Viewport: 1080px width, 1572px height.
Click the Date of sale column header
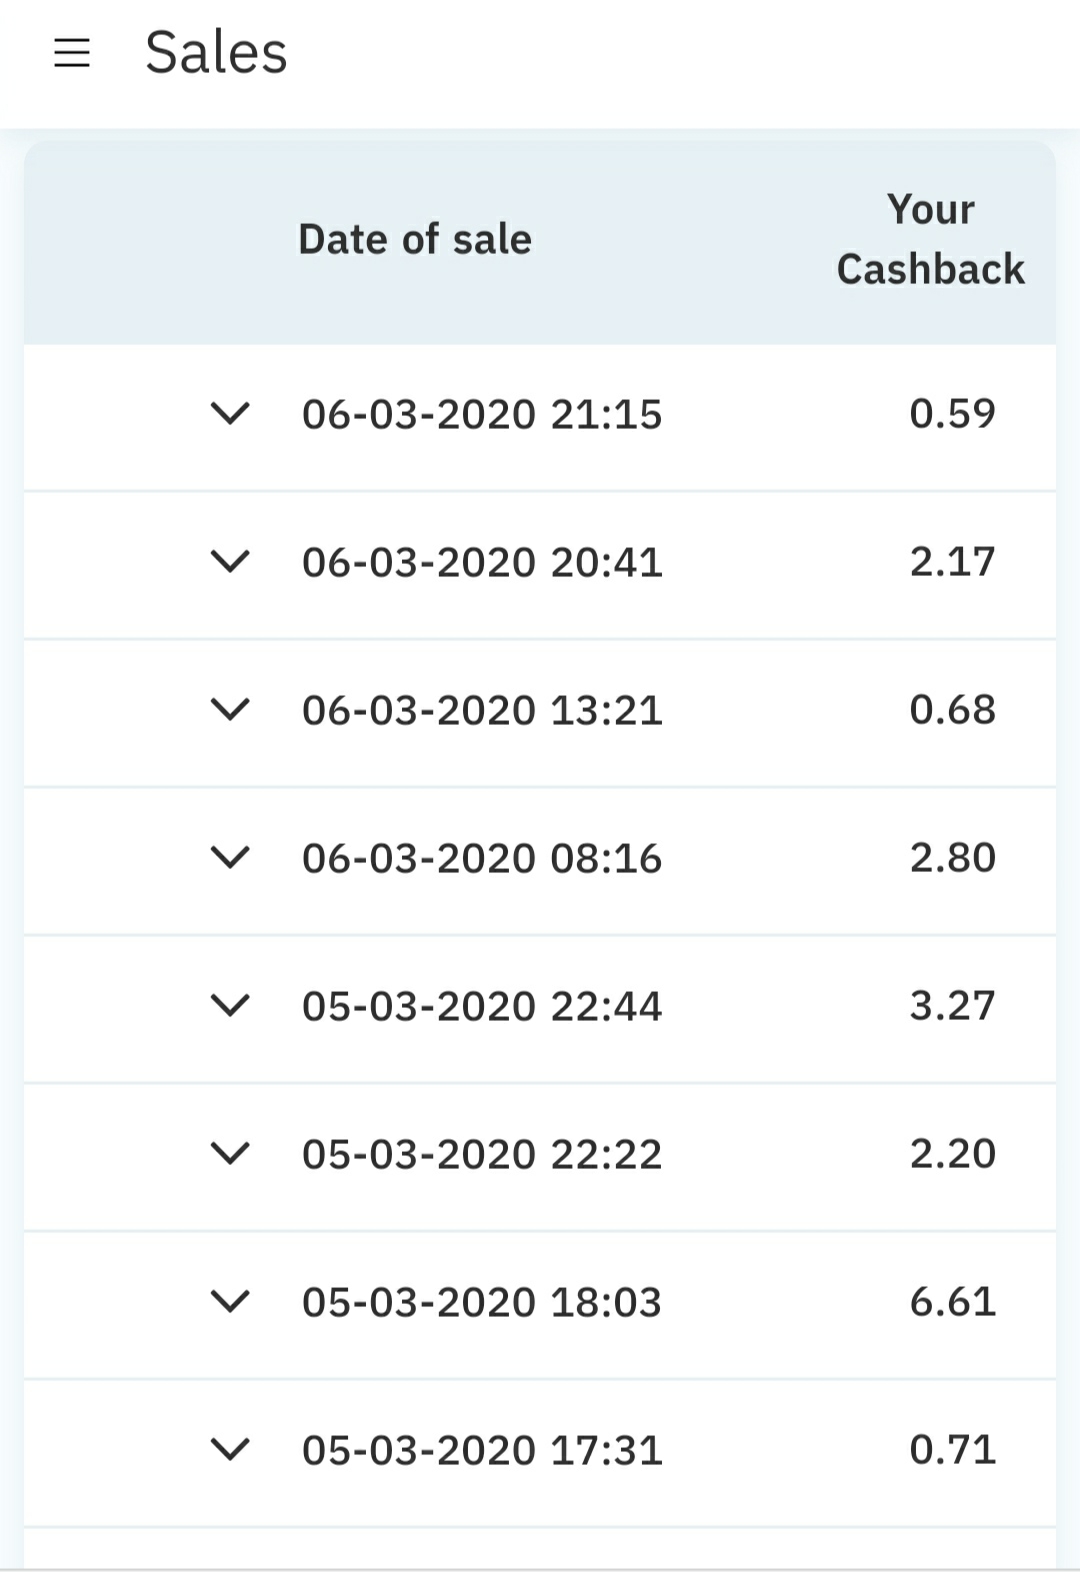tap(415, 240)
